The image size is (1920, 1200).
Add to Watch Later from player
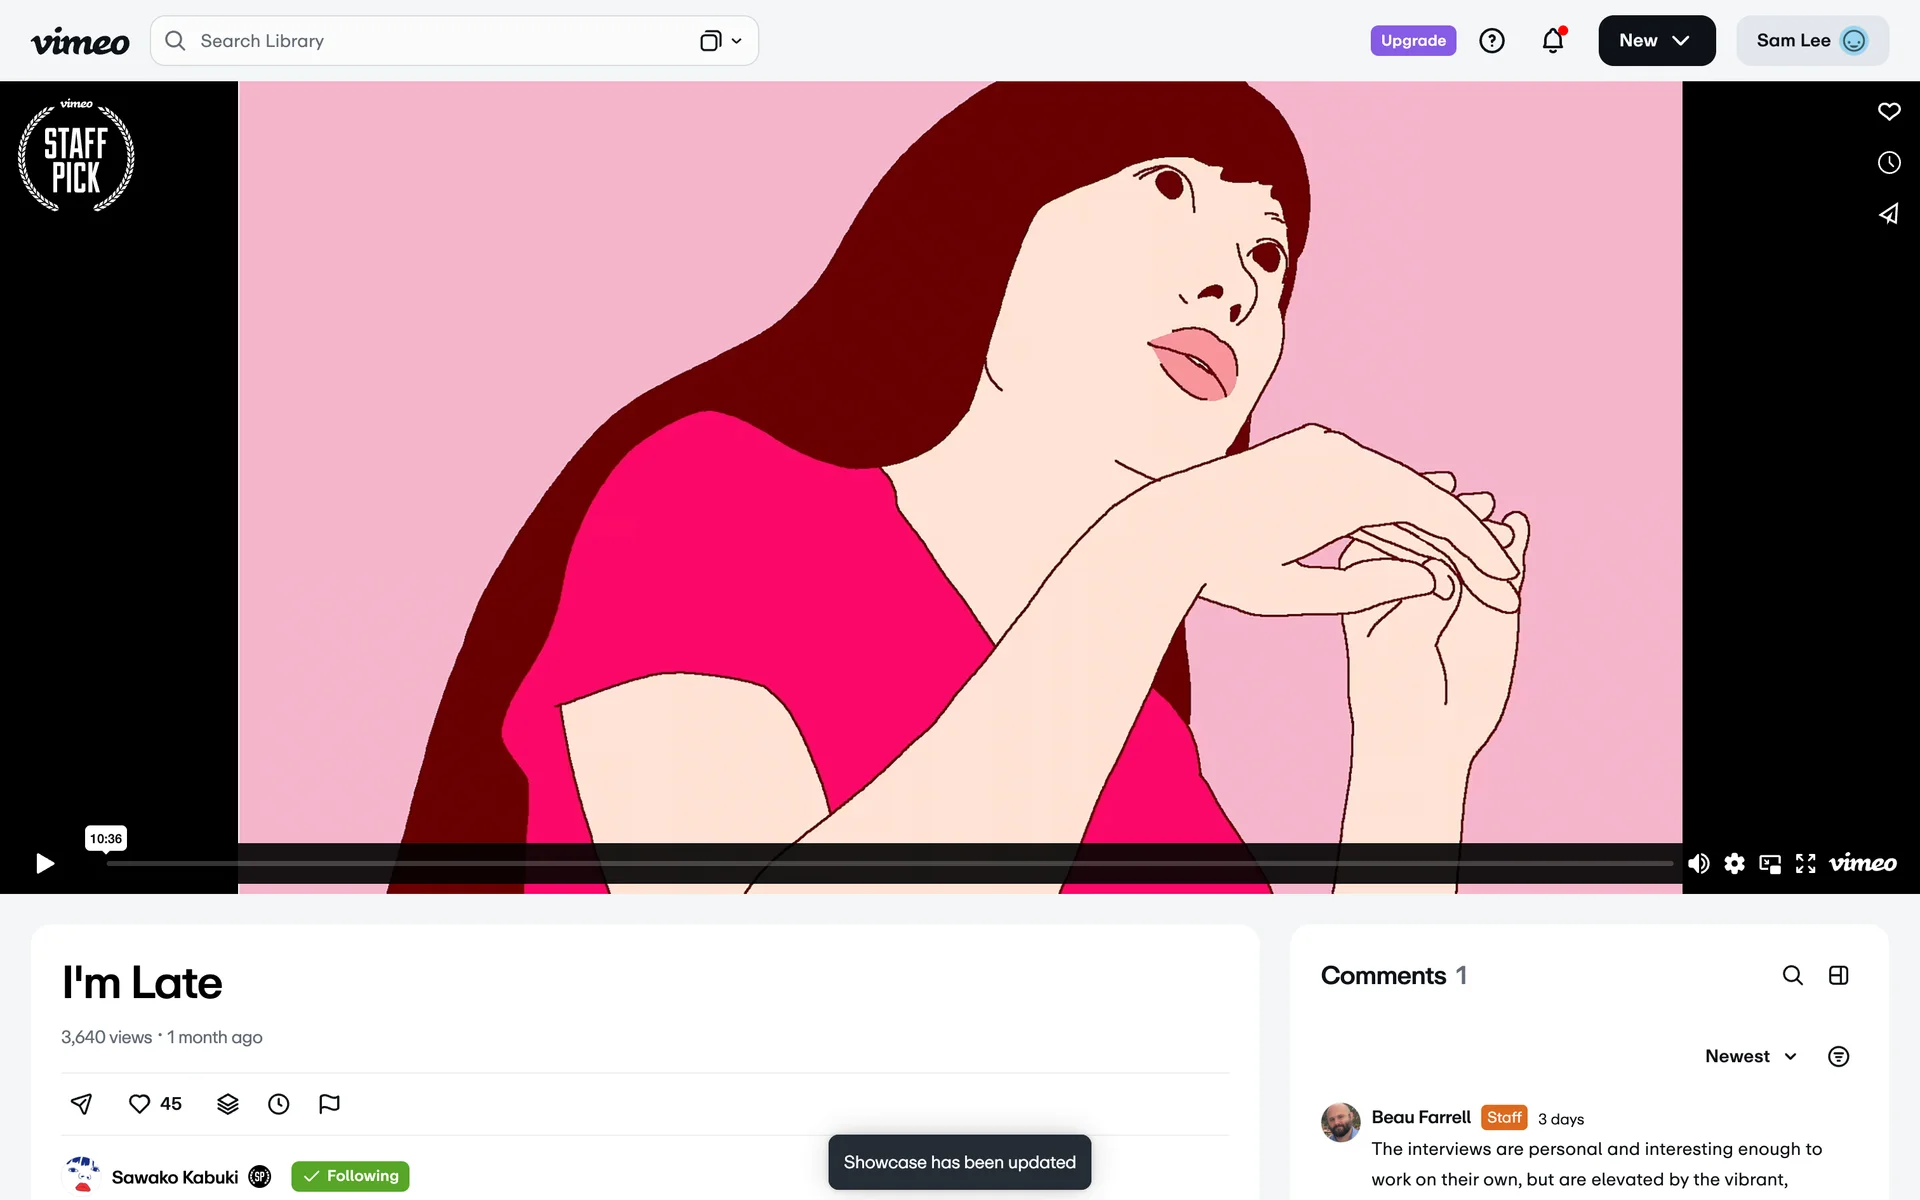click(1888, 162)
